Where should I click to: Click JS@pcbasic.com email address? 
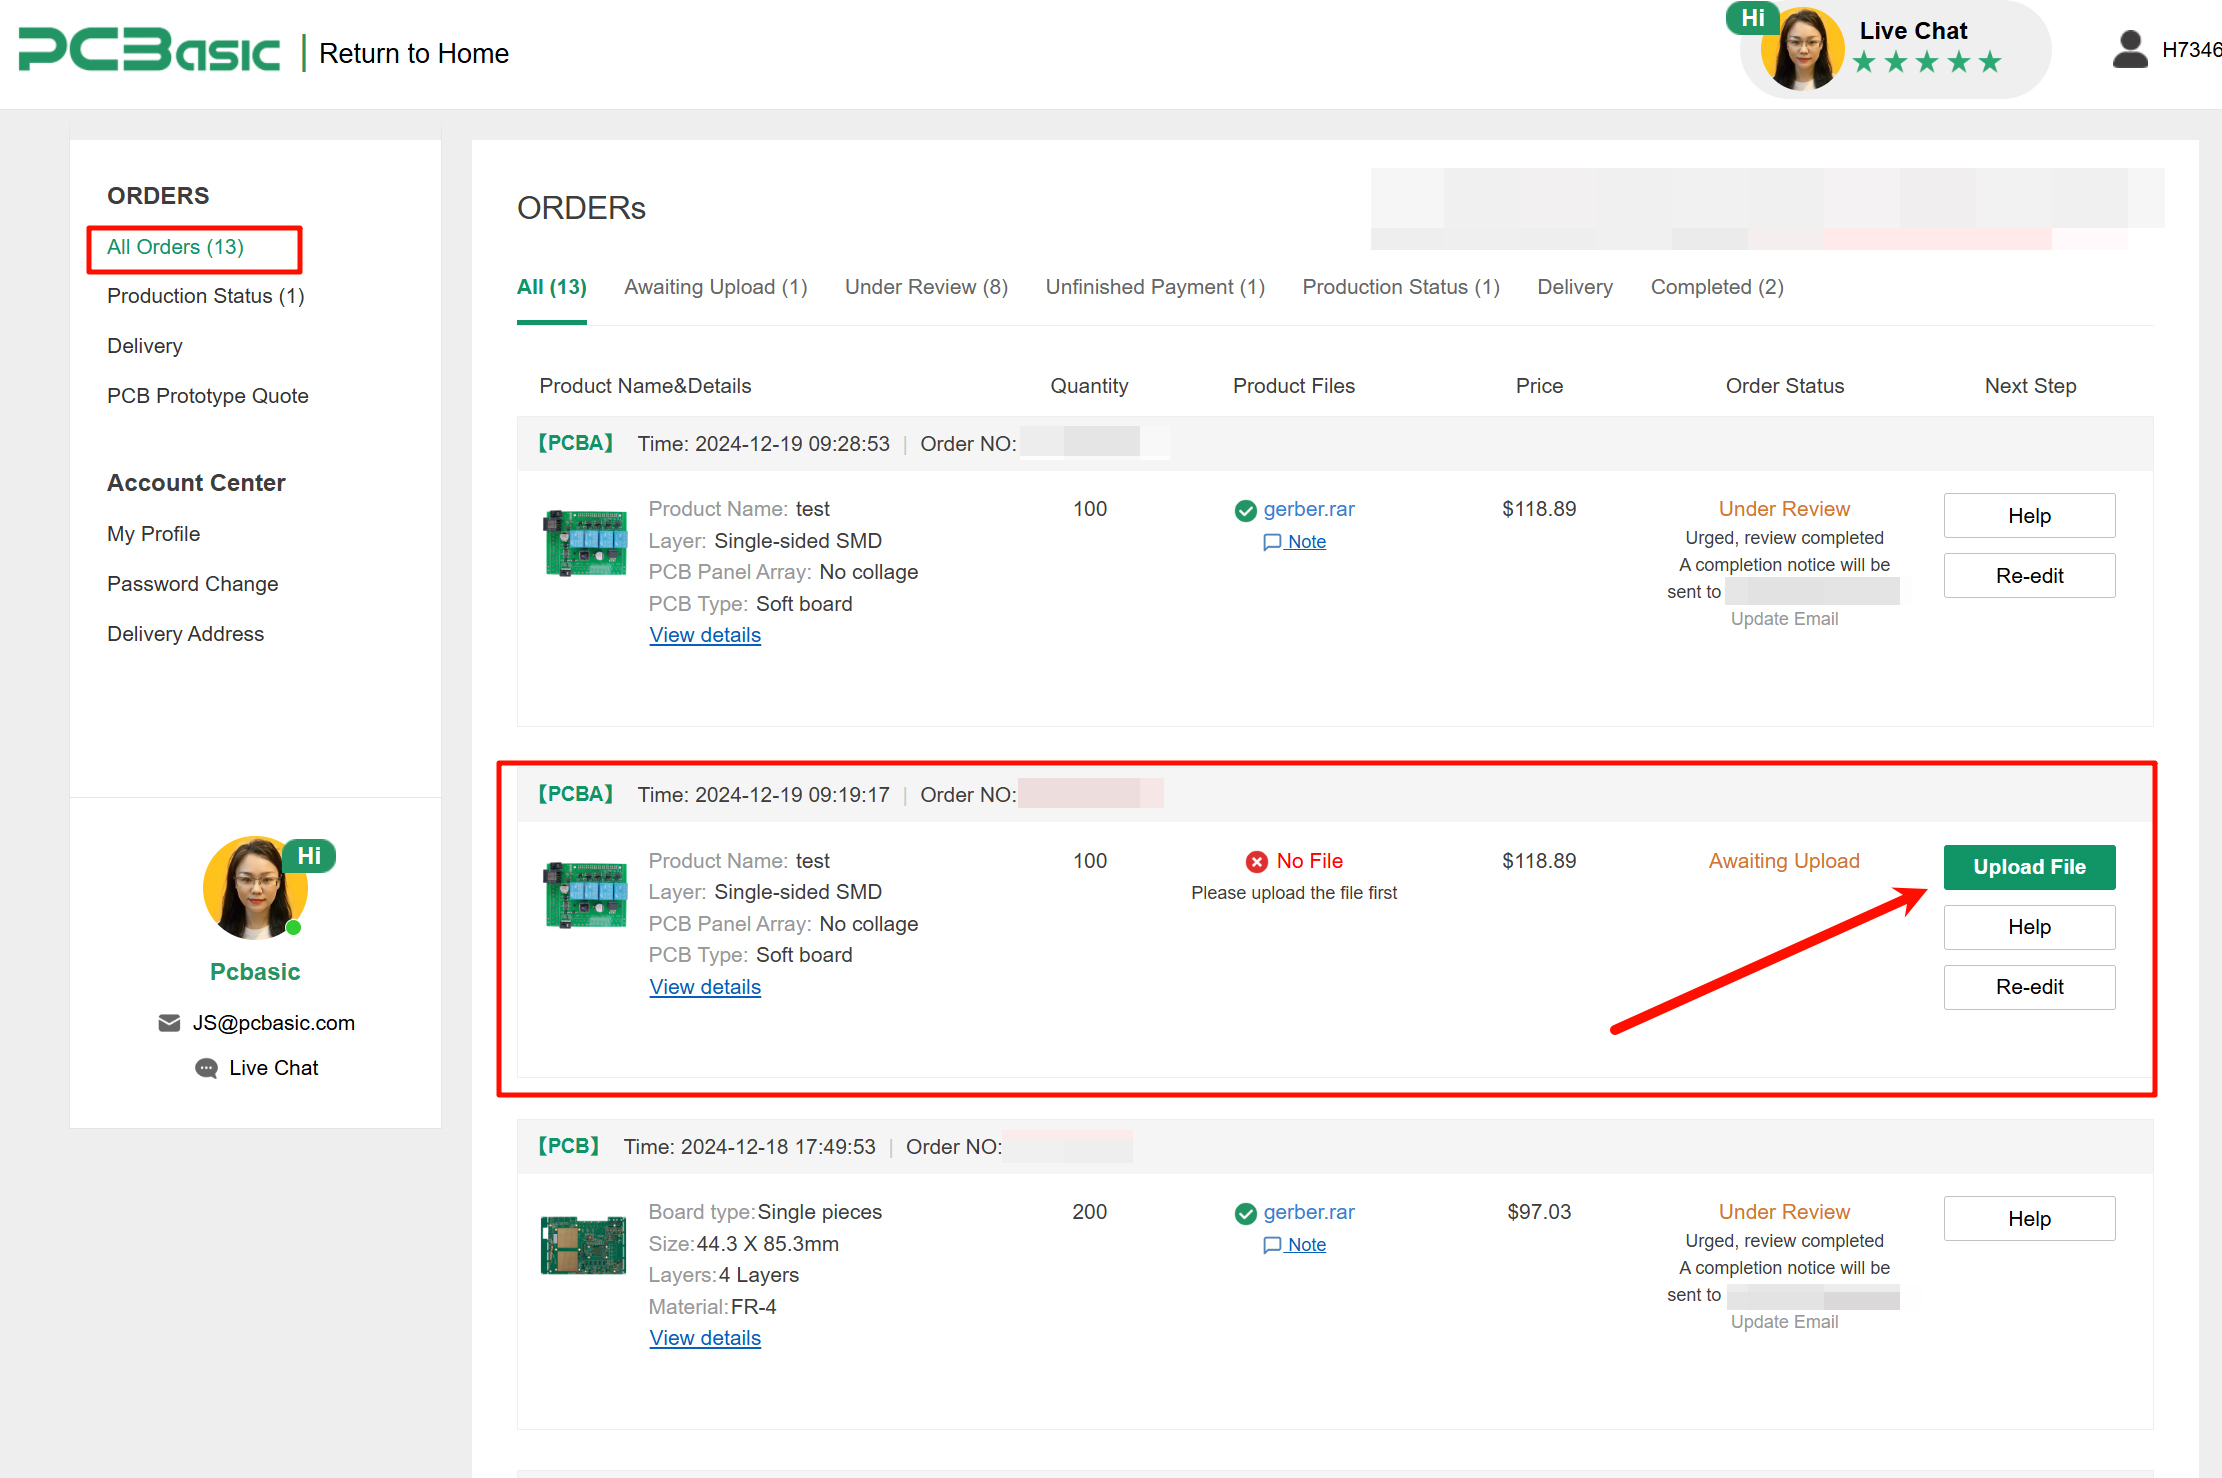pos(274,1023)
